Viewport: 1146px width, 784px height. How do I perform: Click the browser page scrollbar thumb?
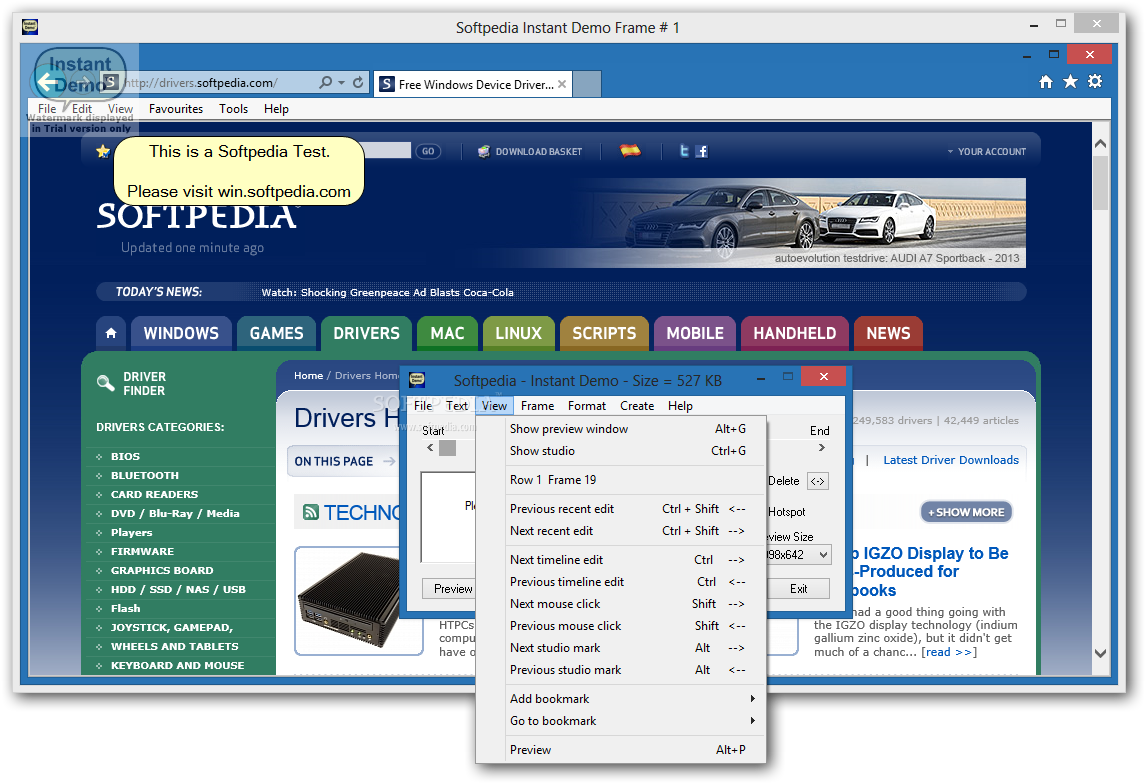tap(1101, 183)
